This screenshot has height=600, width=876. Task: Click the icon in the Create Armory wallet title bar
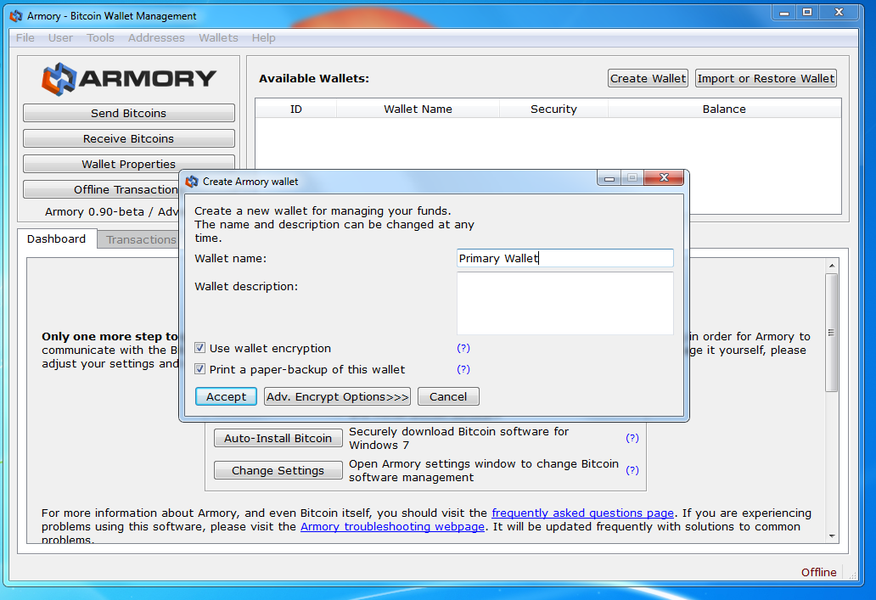pyautogui.click(x=192, y=182)
